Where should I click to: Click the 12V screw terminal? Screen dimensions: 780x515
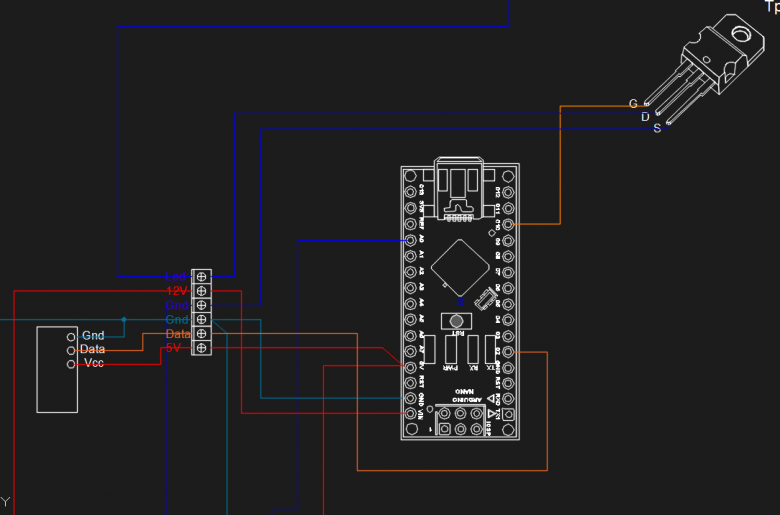pyautogui.click(x=203, y=290)
